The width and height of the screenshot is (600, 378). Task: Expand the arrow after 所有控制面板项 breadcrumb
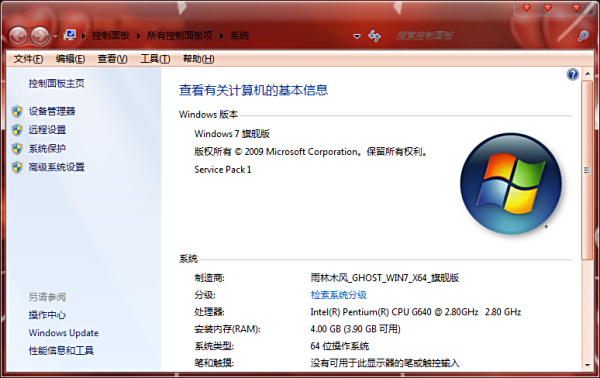point(221,36)
